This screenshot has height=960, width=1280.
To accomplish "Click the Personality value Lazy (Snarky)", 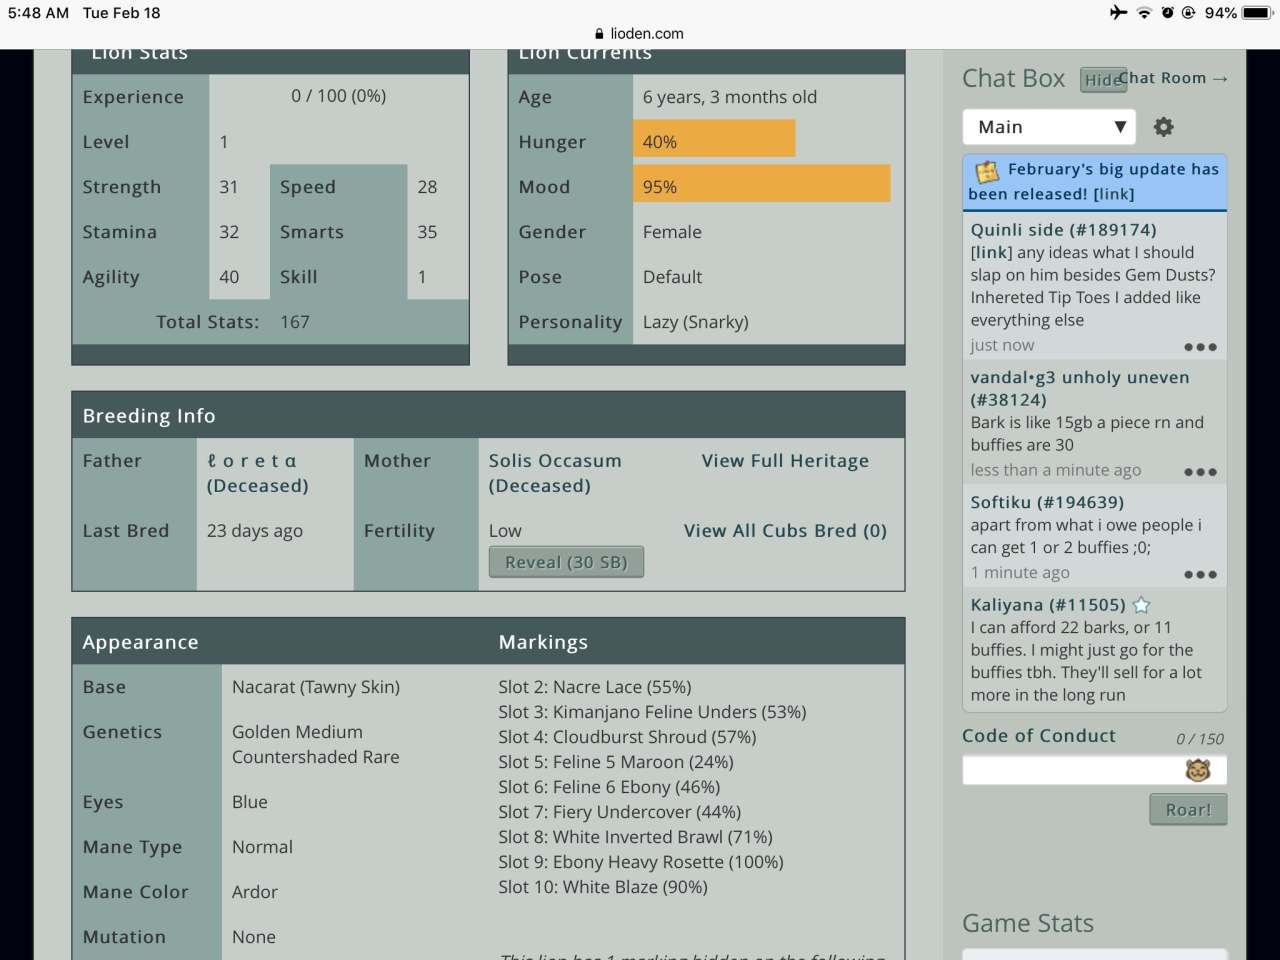I will (696, 322).
